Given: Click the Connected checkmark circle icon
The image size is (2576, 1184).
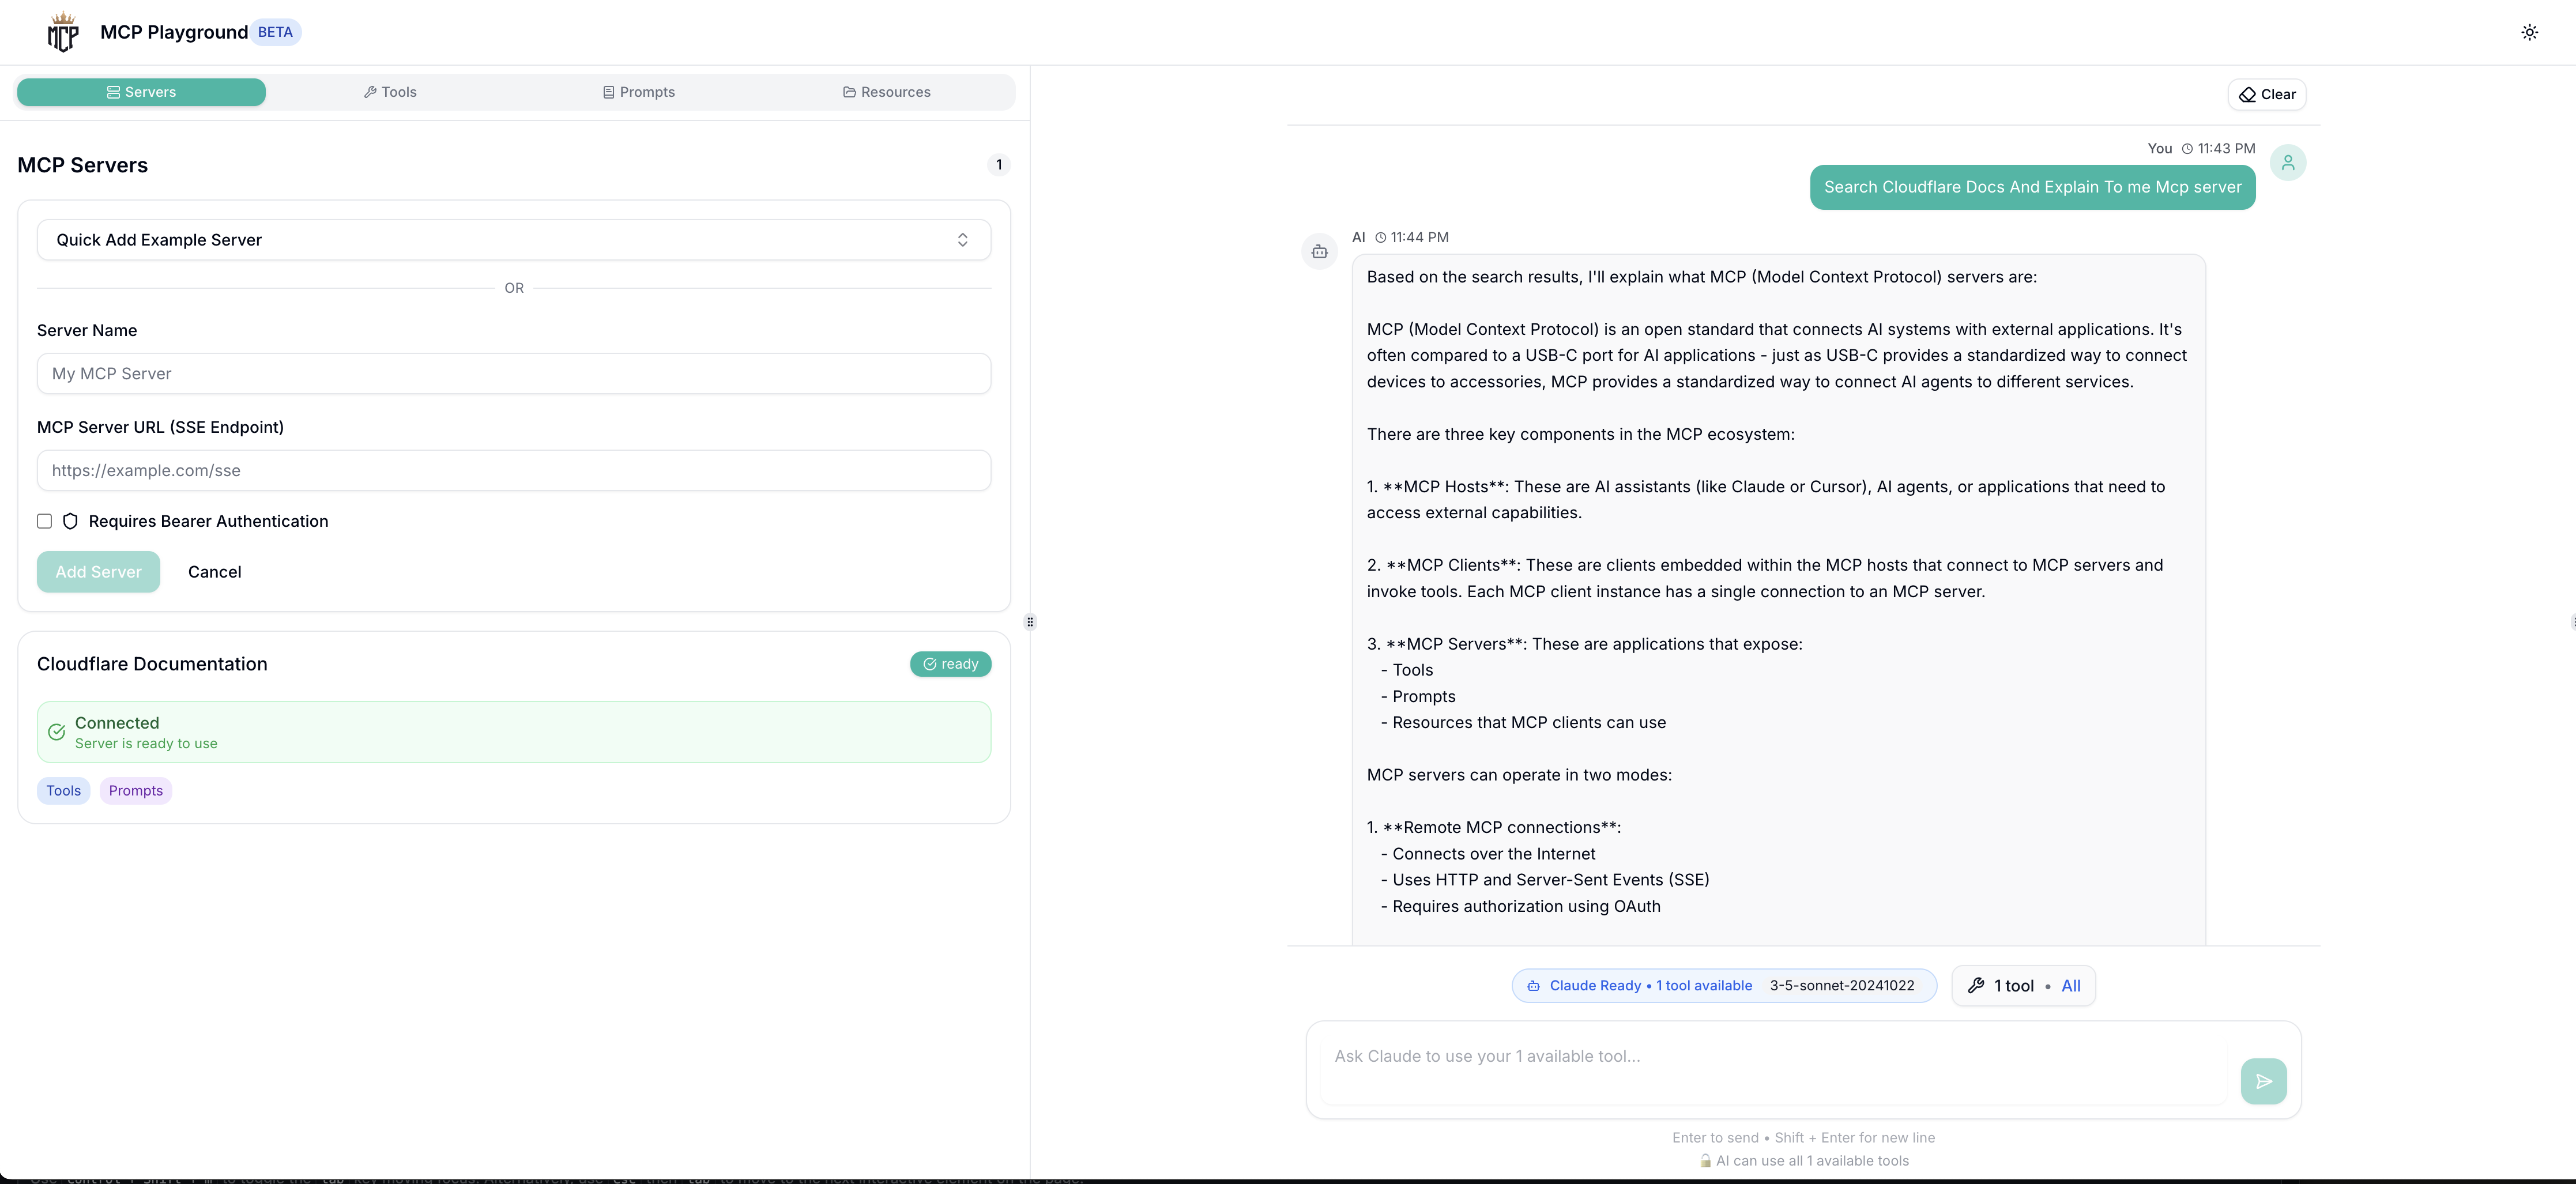Looking at the screenshot, I should coord(57,732).
